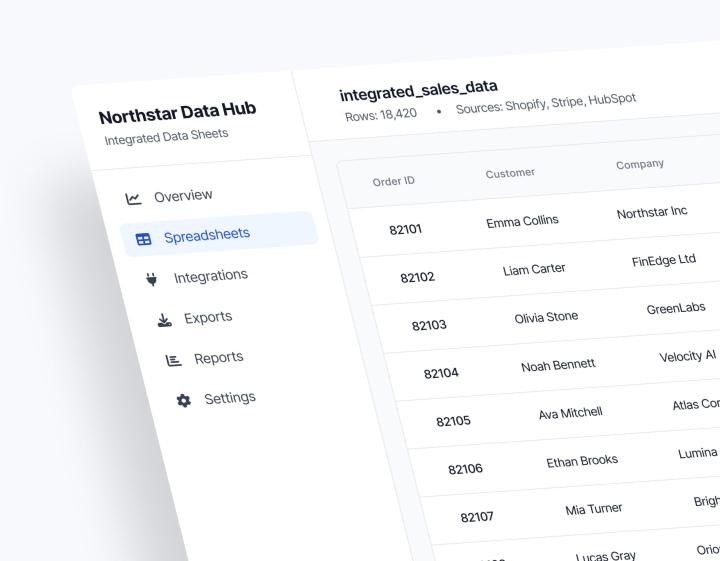720x561 pixels.
Task: Click the Velocity AI company cell
Action: tap(687, 356)
